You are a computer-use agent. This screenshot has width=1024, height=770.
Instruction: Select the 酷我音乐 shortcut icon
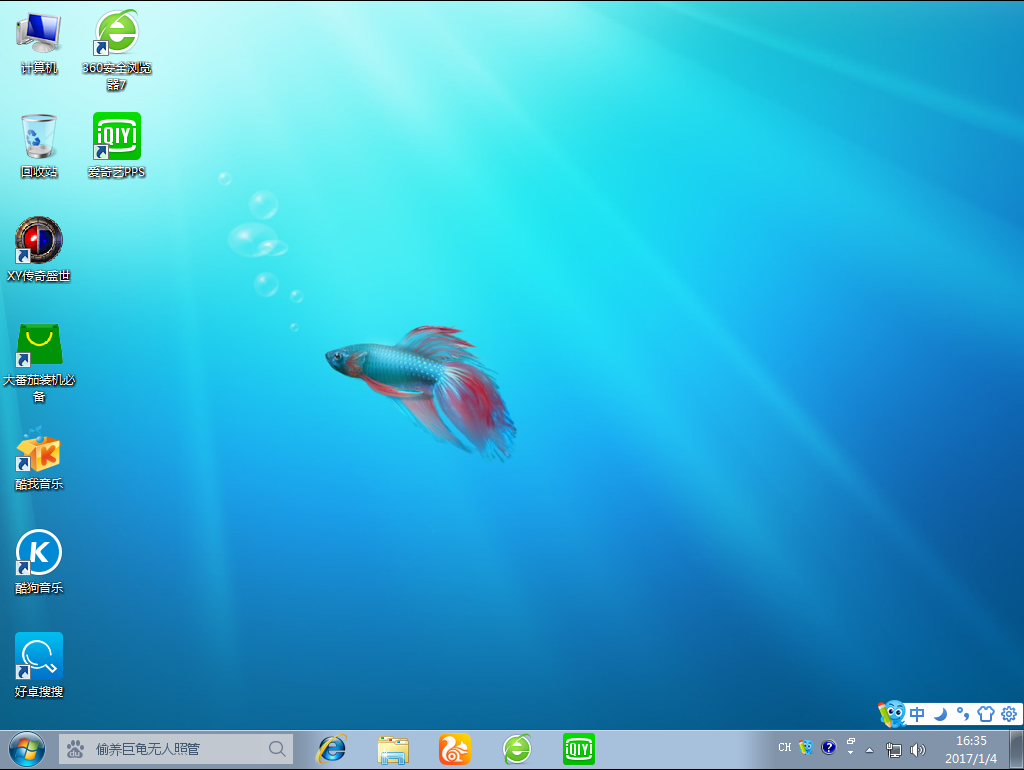(x=39, y=458)
